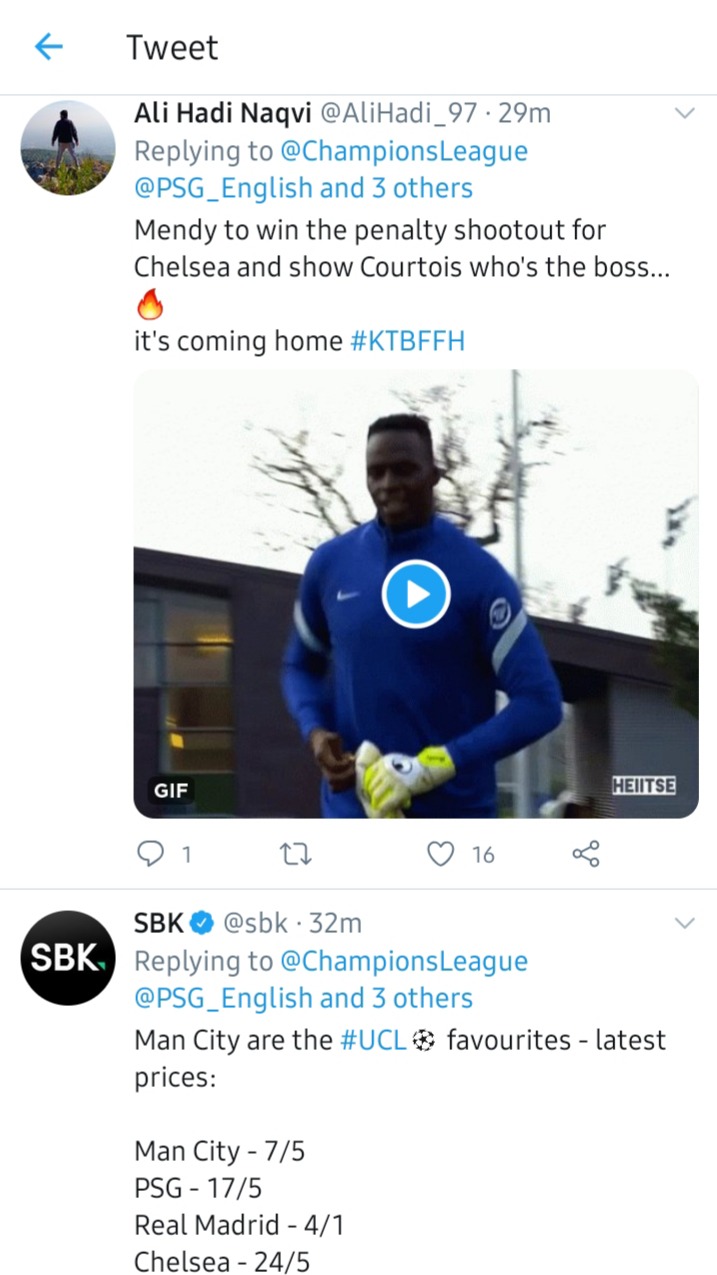717x1275 pixels.
Task: Tap the SBK verified badge
Action: 201,923
